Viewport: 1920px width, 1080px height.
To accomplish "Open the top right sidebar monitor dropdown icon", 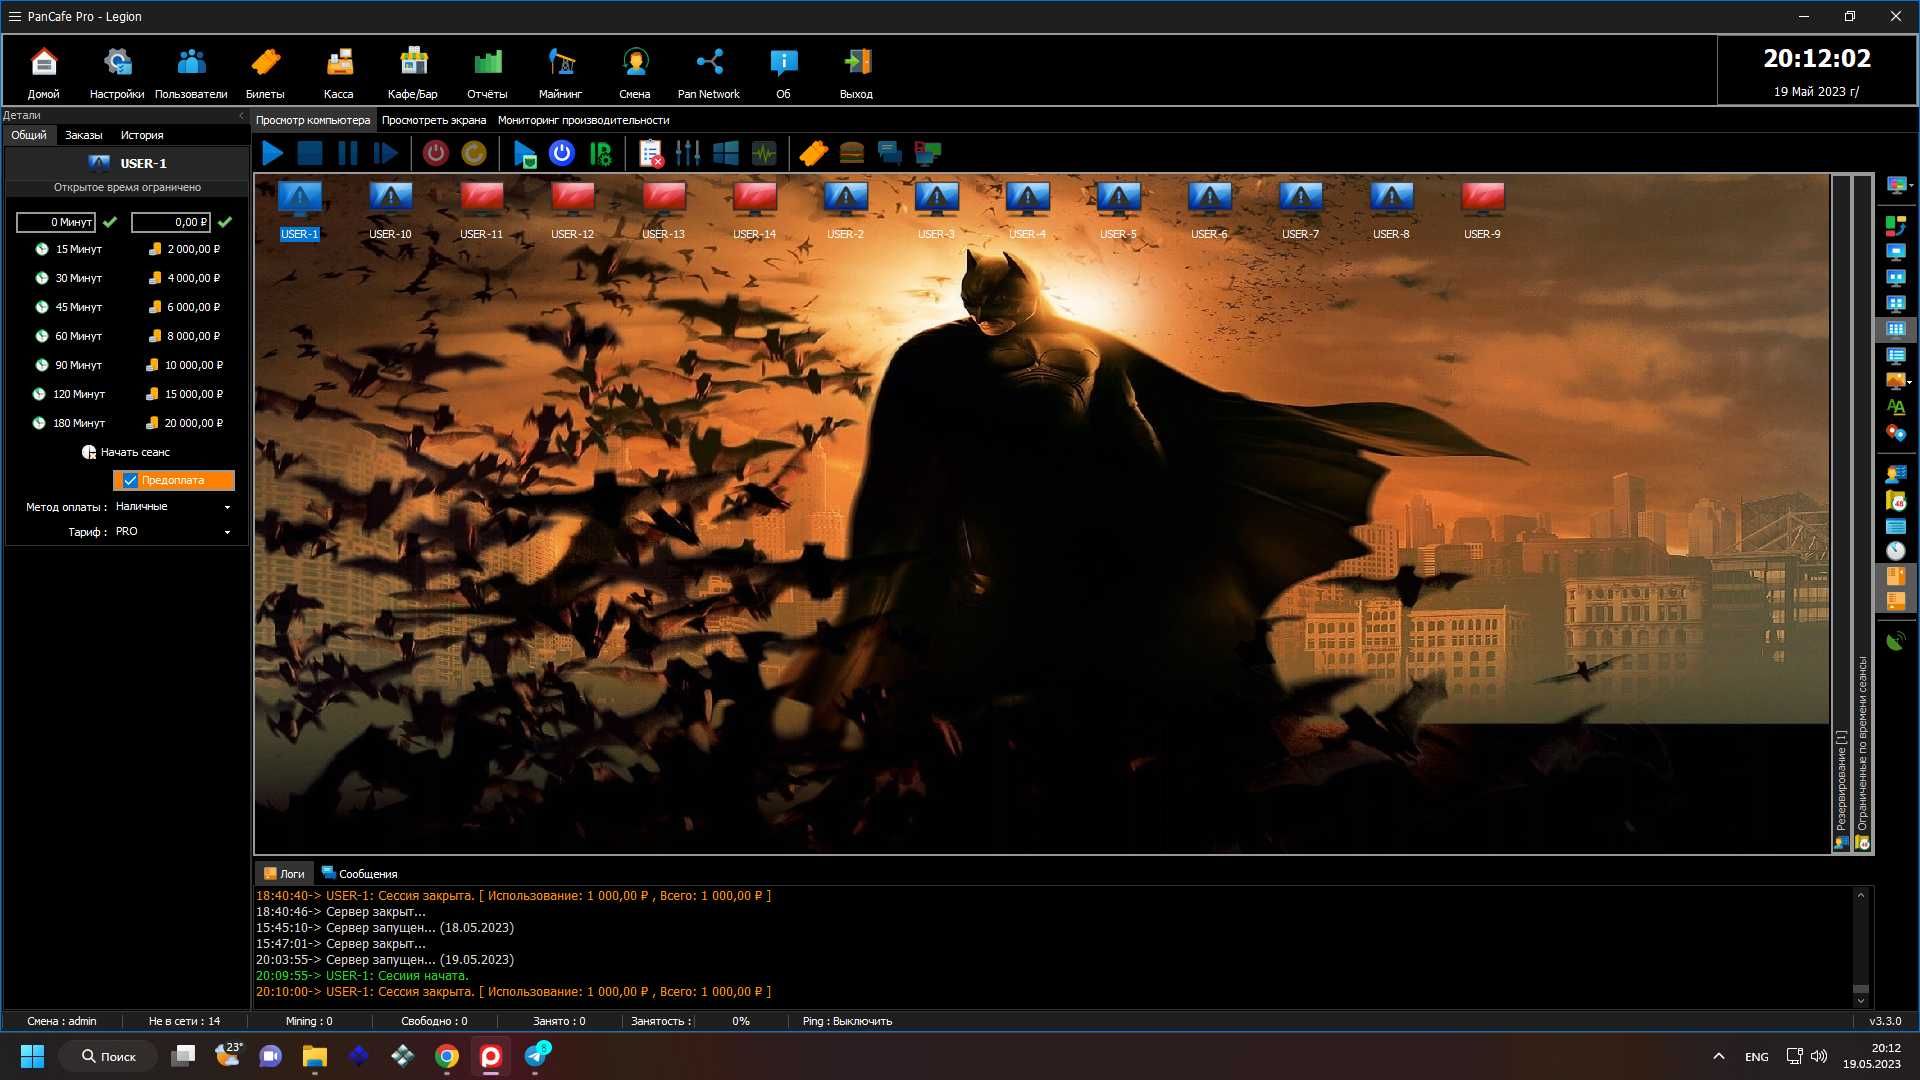I will [1898, 185].
